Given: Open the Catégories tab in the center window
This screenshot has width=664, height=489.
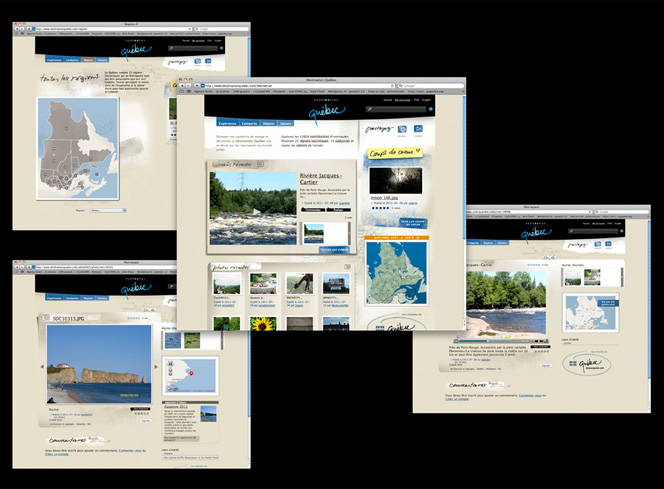Looking at the screenshot, I should pyautogui.click(x=249, y=123).
